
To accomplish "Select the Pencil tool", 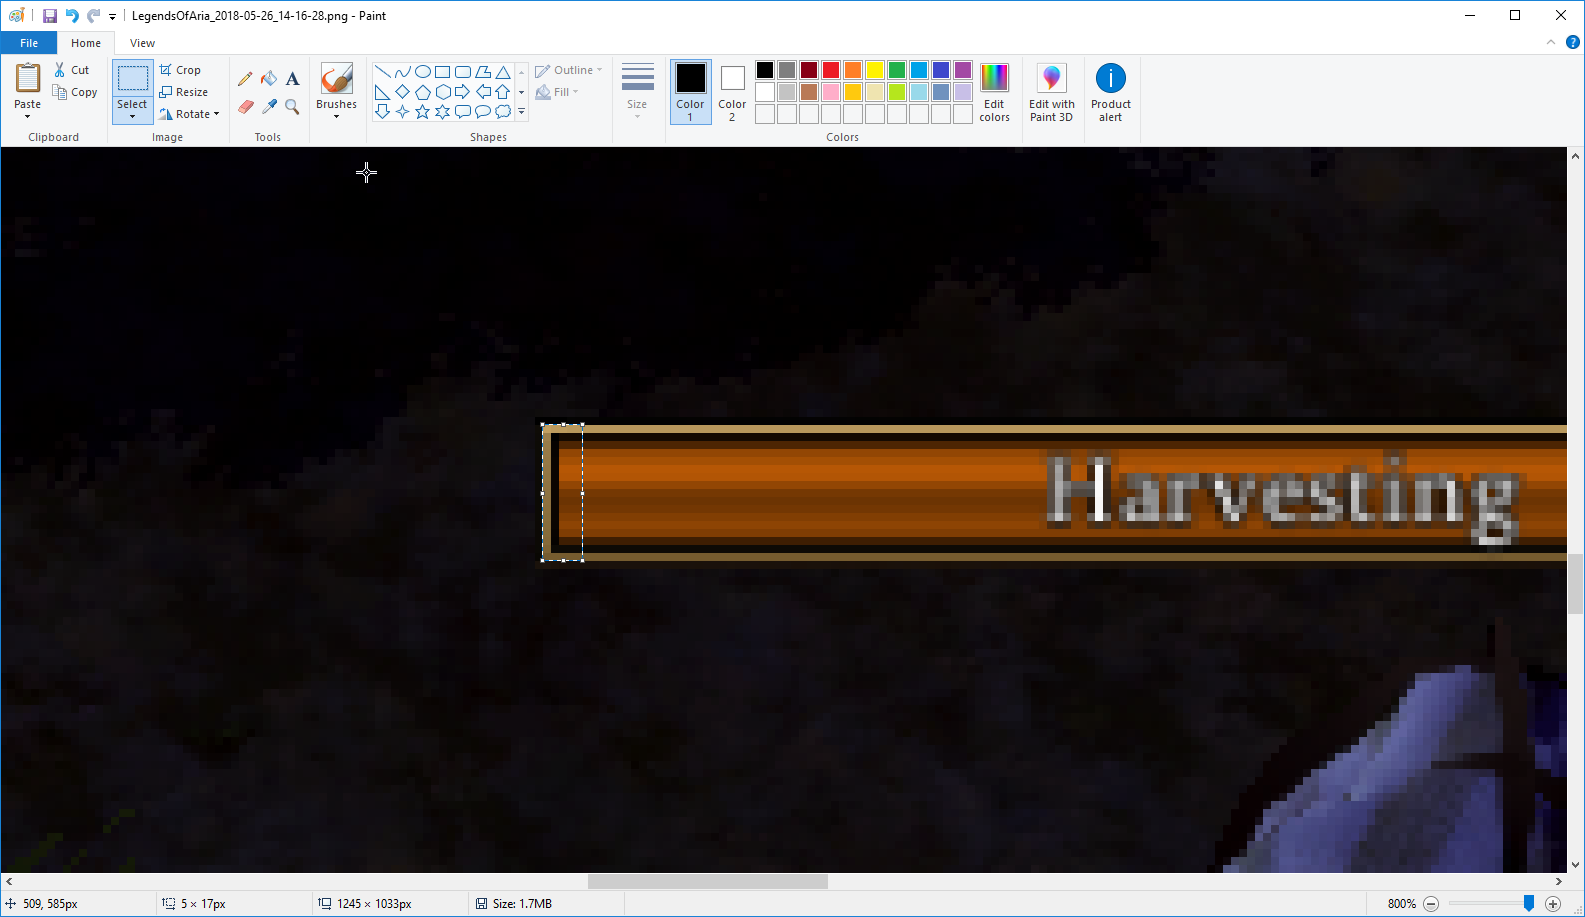I will pos(245,79).
